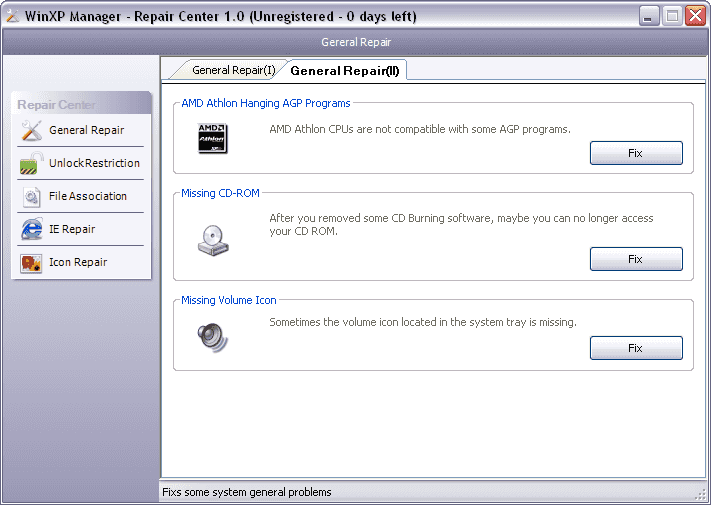Minimize the WinXP Manager window
711x505 pixels.
tap(649, 16)
